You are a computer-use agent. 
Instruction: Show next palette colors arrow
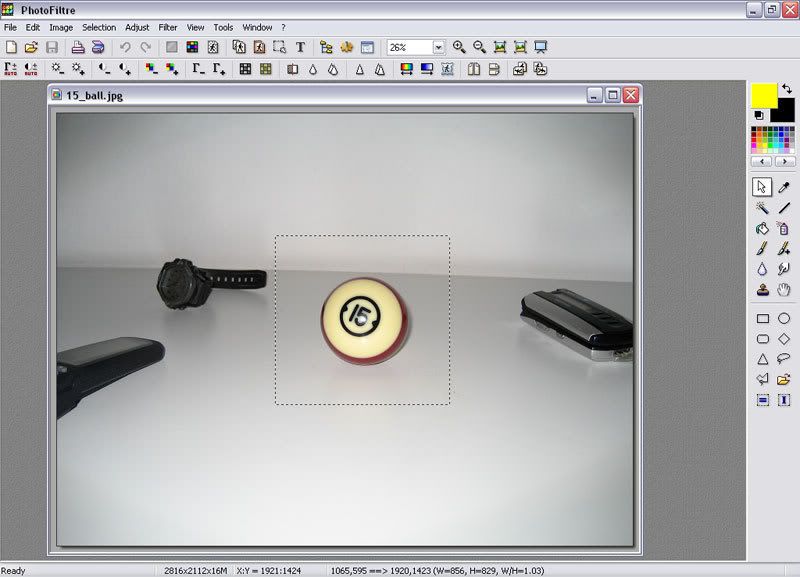tap(785, 162)
